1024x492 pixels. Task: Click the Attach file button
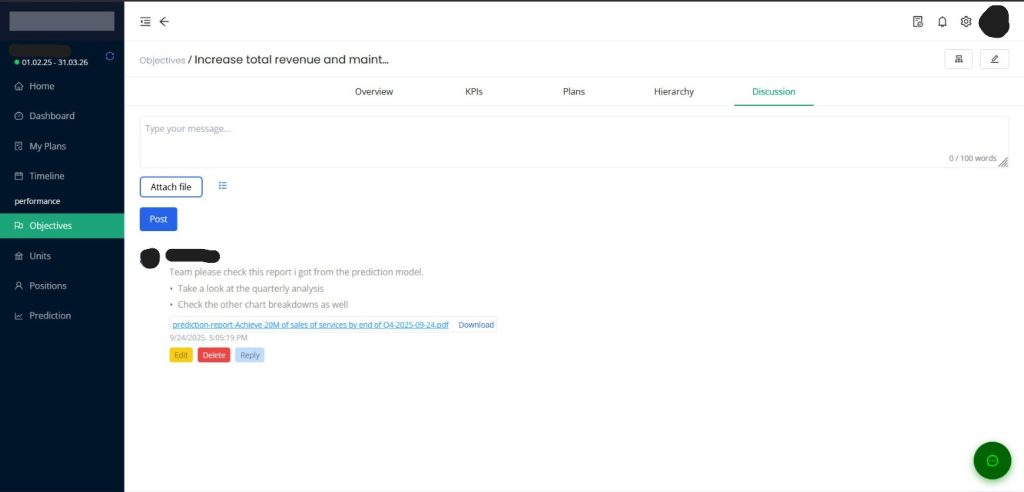pyautogui.click(x=171, y=187)
